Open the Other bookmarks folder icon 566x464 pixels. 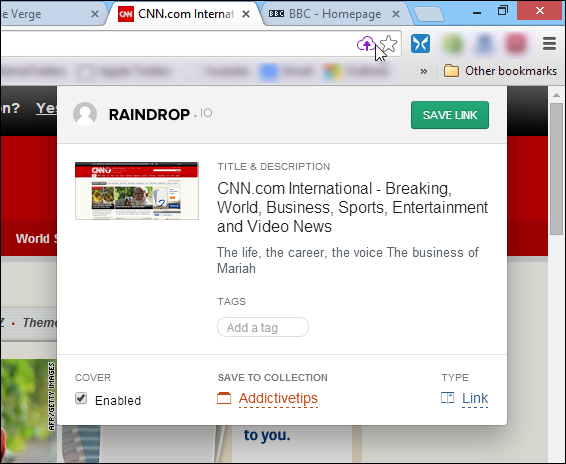coord(451,71)
